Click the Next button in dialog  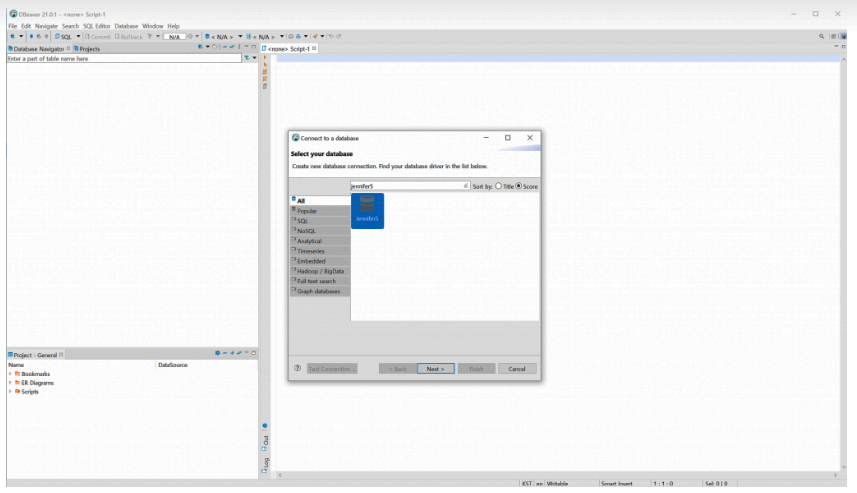click(x=436, y=369)
